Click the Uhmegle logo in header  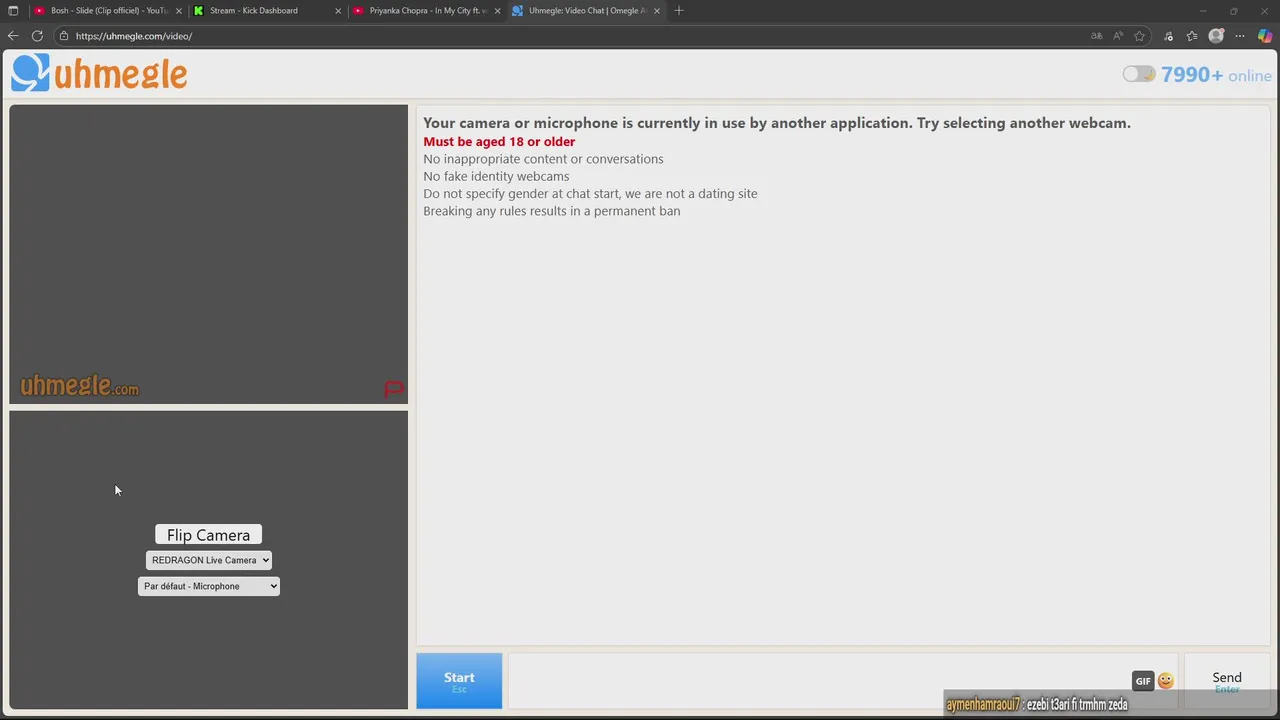[99, 73]
